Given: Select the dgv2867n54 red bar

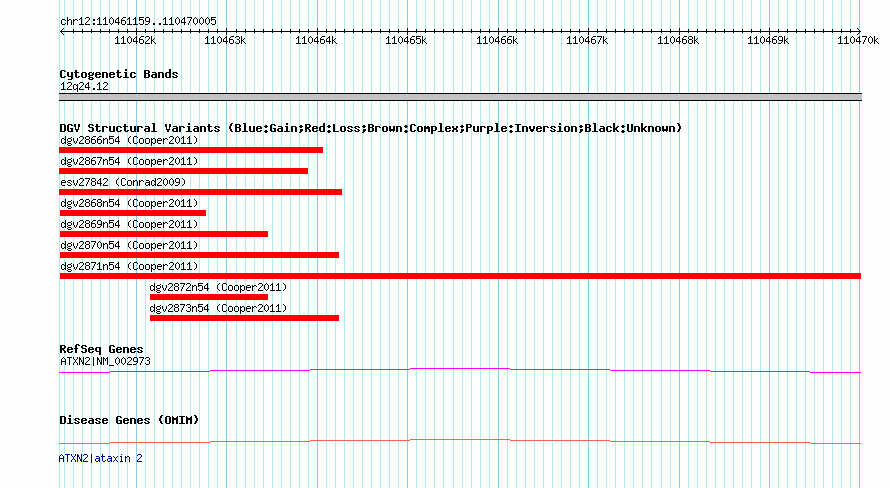Looking at the screenshot, I should click(x=183, y=171).
